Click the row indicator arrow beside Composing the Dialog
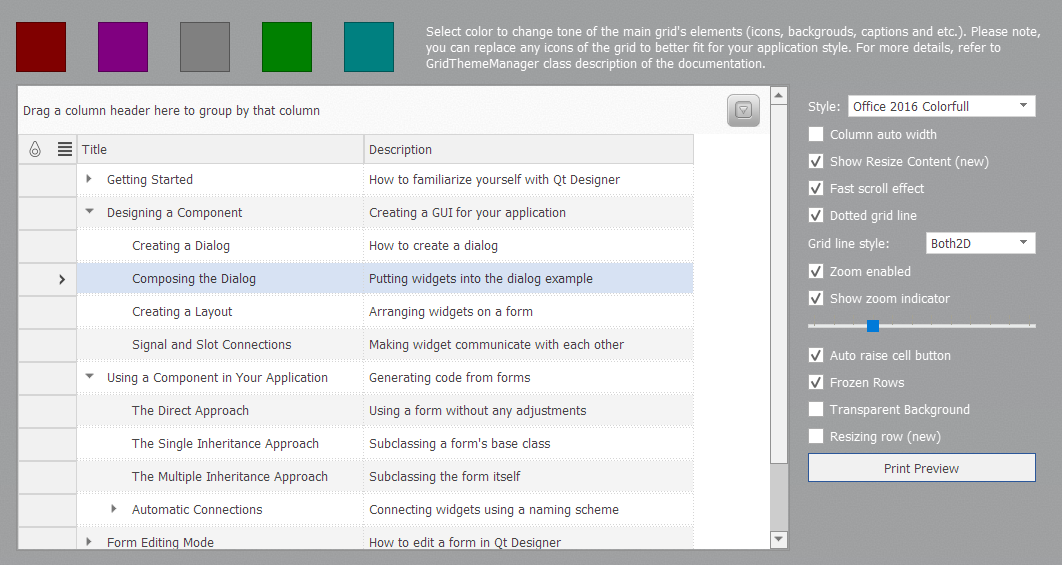The height and width of the screenshot is (565, 1062). point(62,279)
